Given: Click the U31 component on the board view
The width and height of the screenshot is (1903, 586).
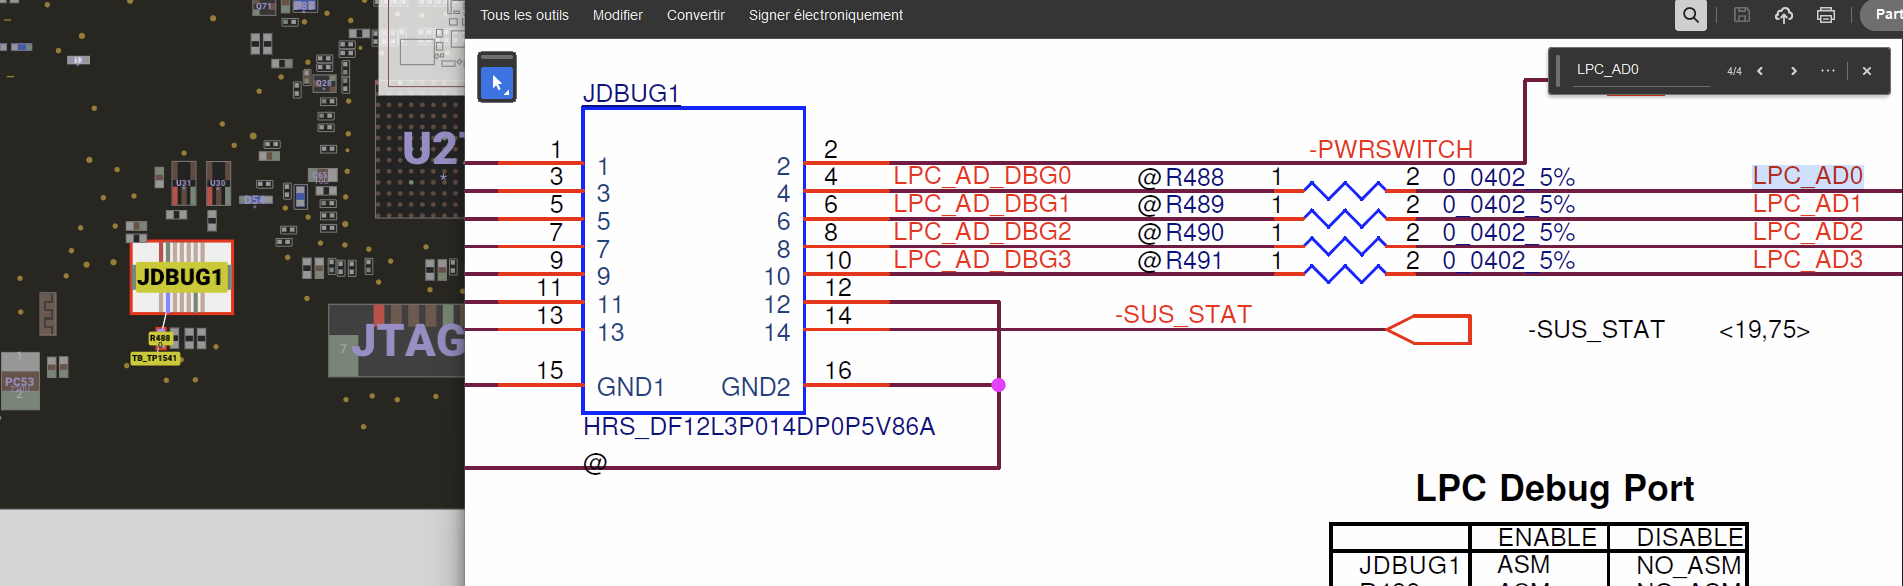Looking at the screenshot, I should (x=184, y=183).
